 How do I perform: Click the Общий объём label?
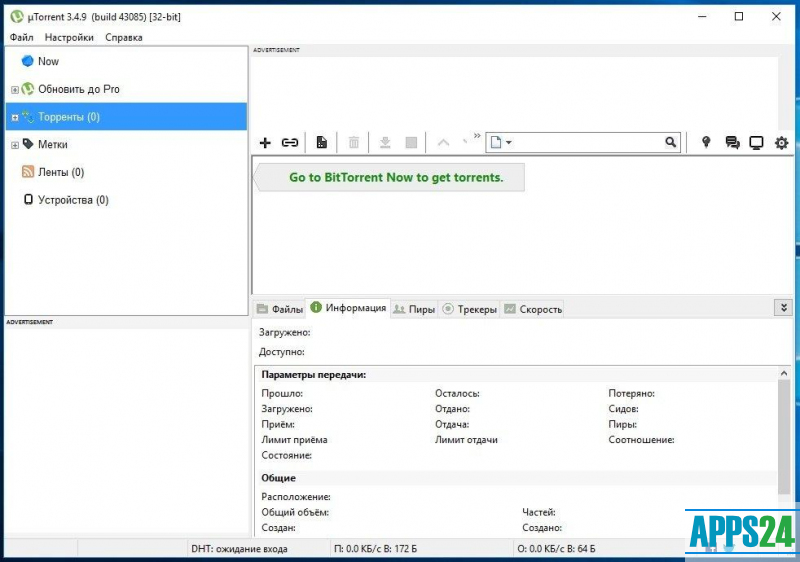[294, 512]
